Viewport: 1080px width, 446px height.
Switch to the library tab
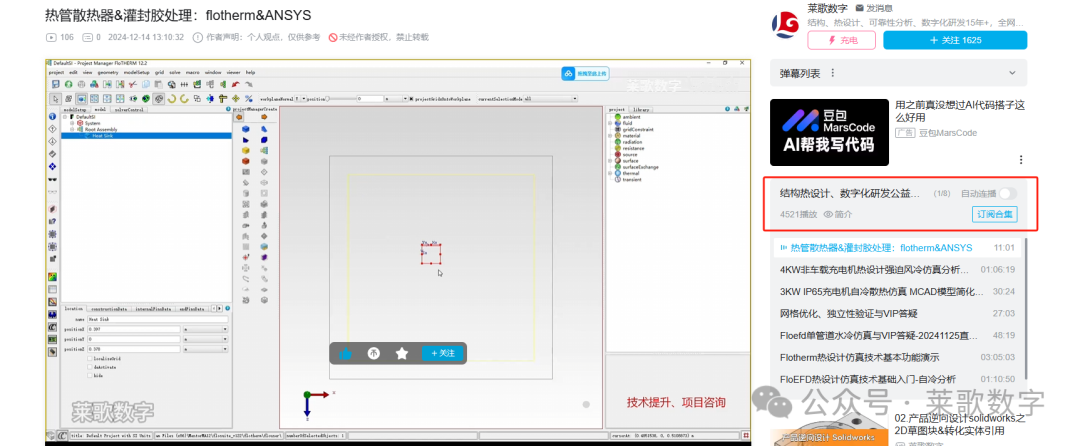point(641,109)
